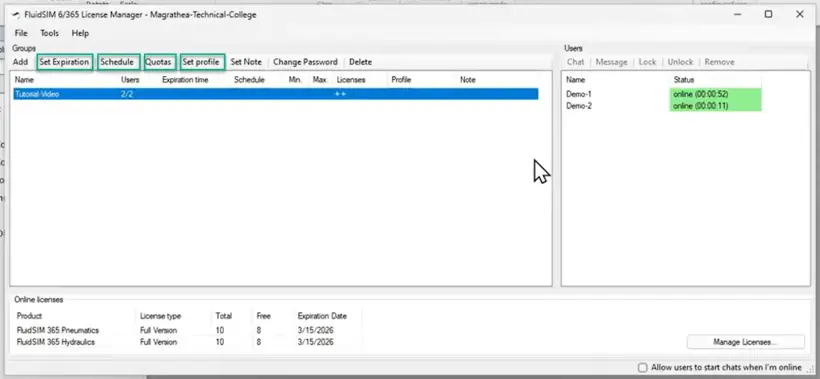Viewport: 820px width, 379px height.
Task: Click the Schedule column header
Action: point(249,80)
